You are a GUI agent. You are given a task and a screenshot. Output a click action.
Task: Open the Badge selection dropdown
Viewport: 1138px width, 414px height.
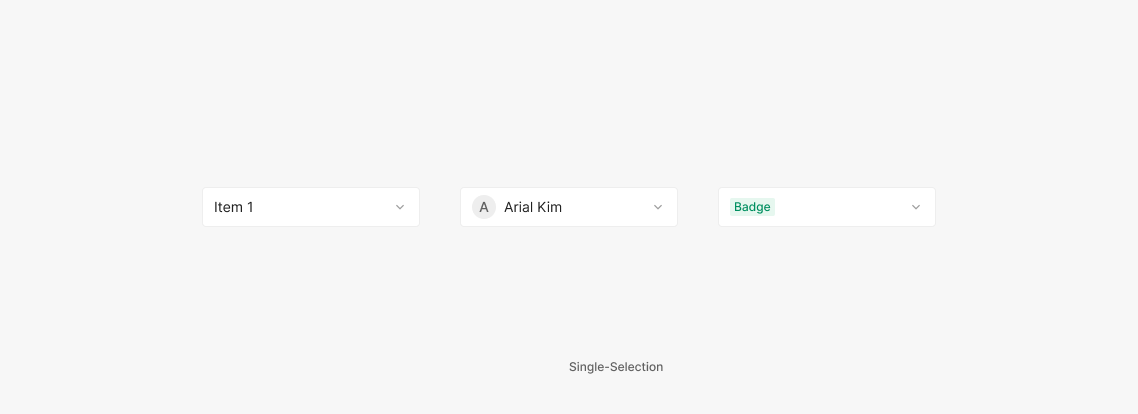point(827,207)
